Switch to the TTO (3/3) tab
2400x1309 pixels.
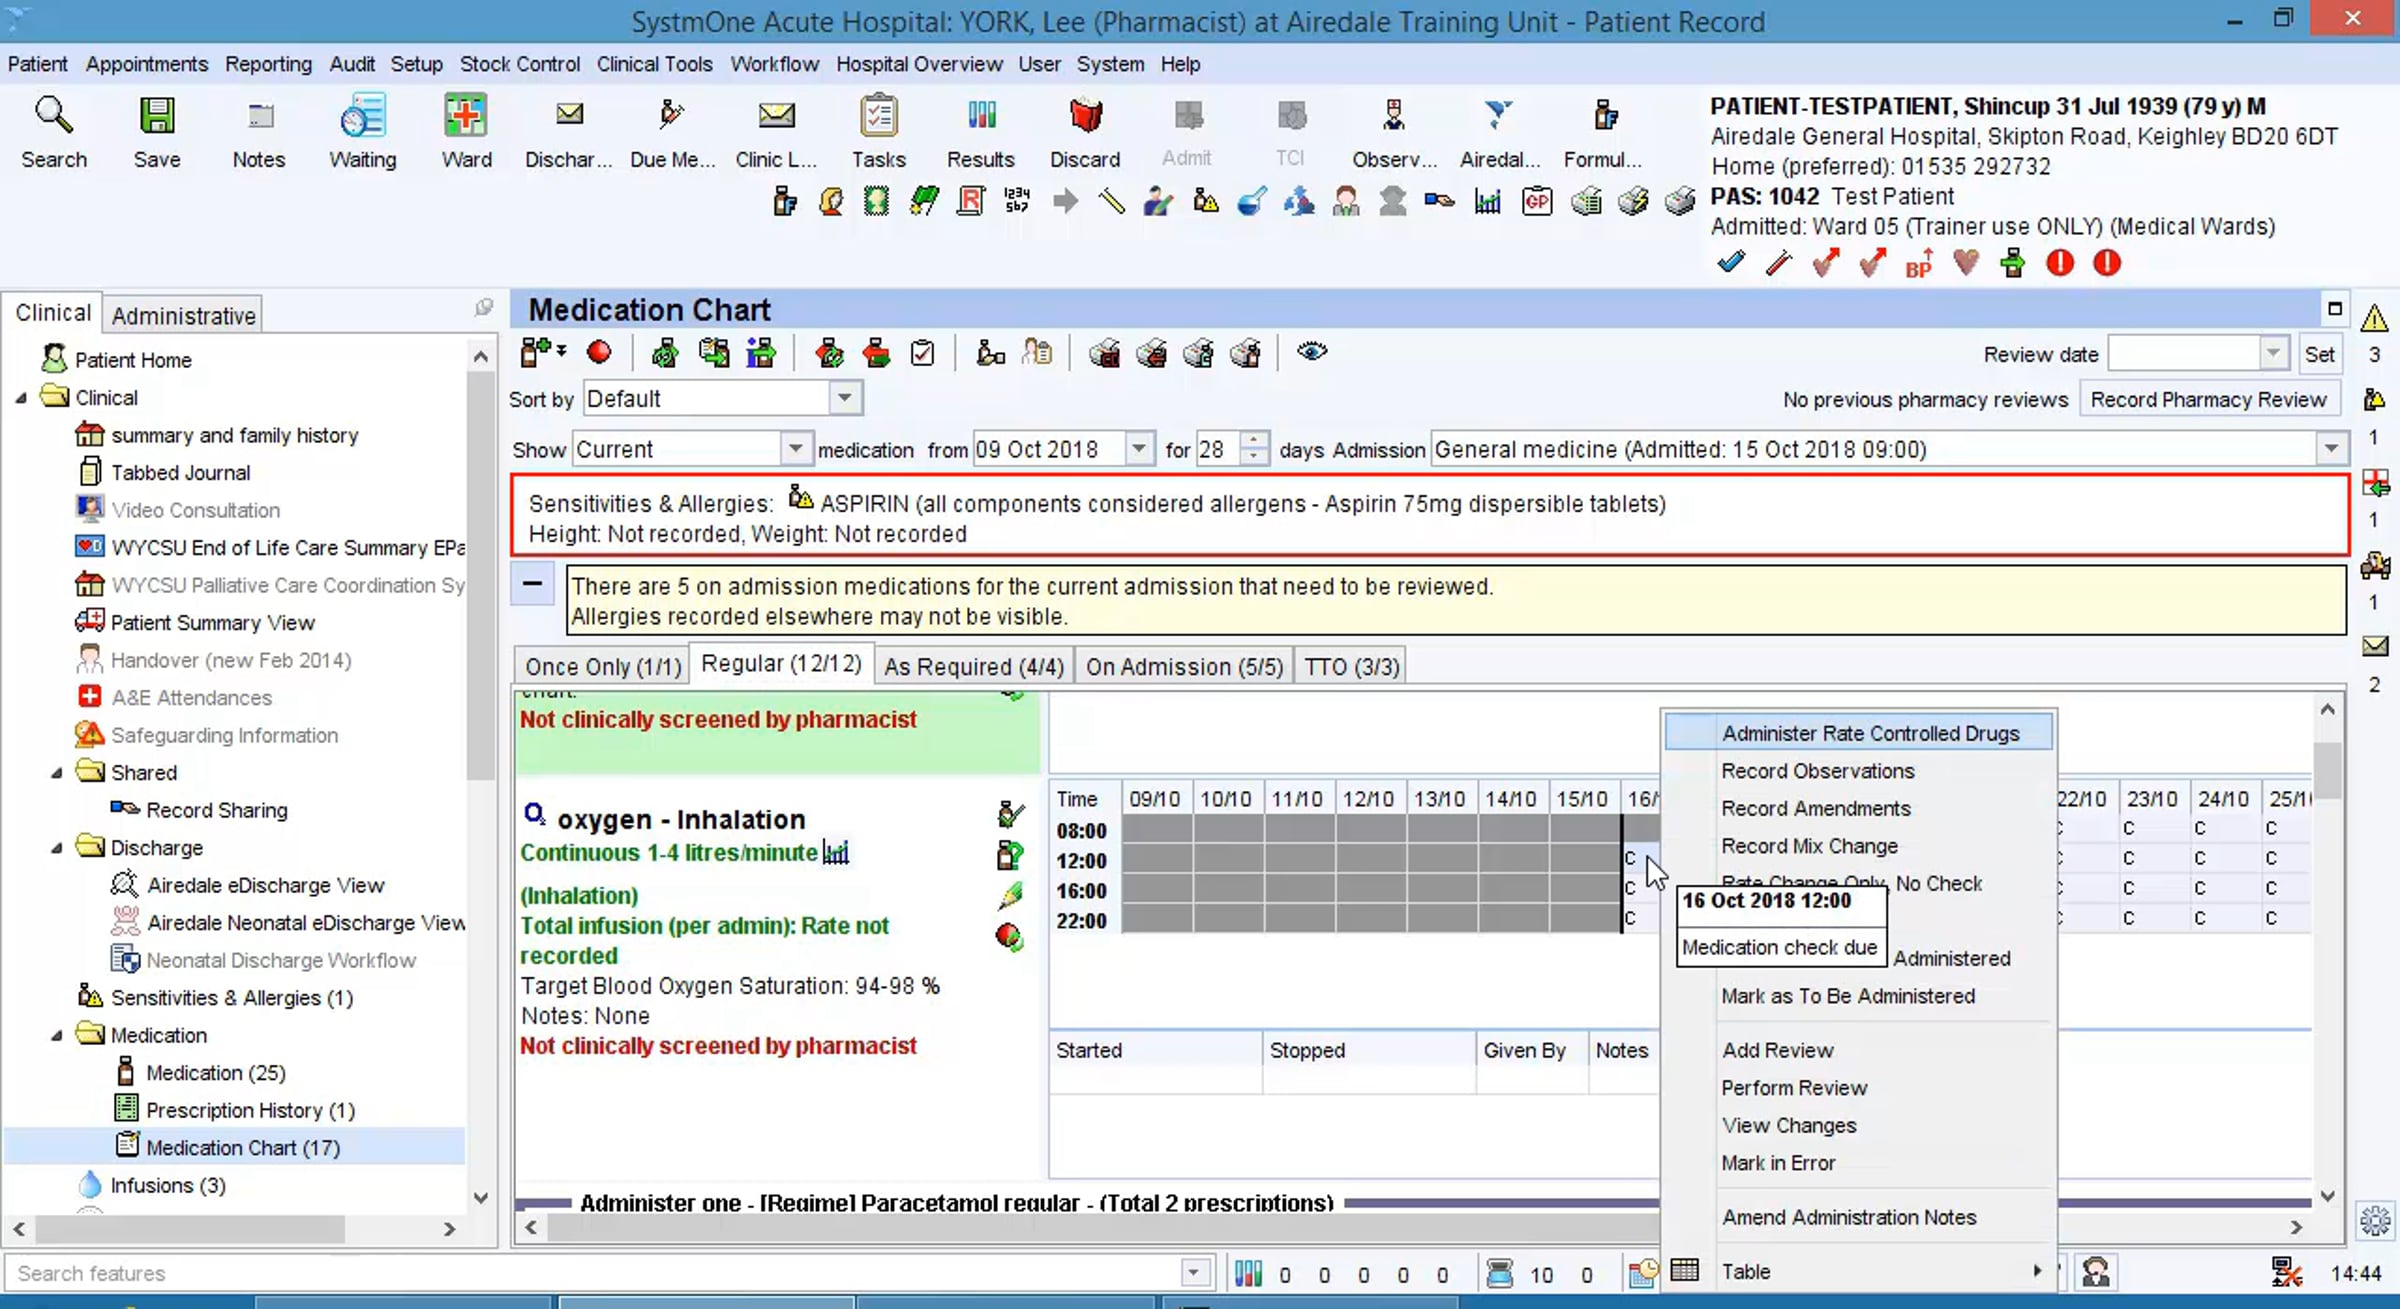click(x=1352, y=667)
